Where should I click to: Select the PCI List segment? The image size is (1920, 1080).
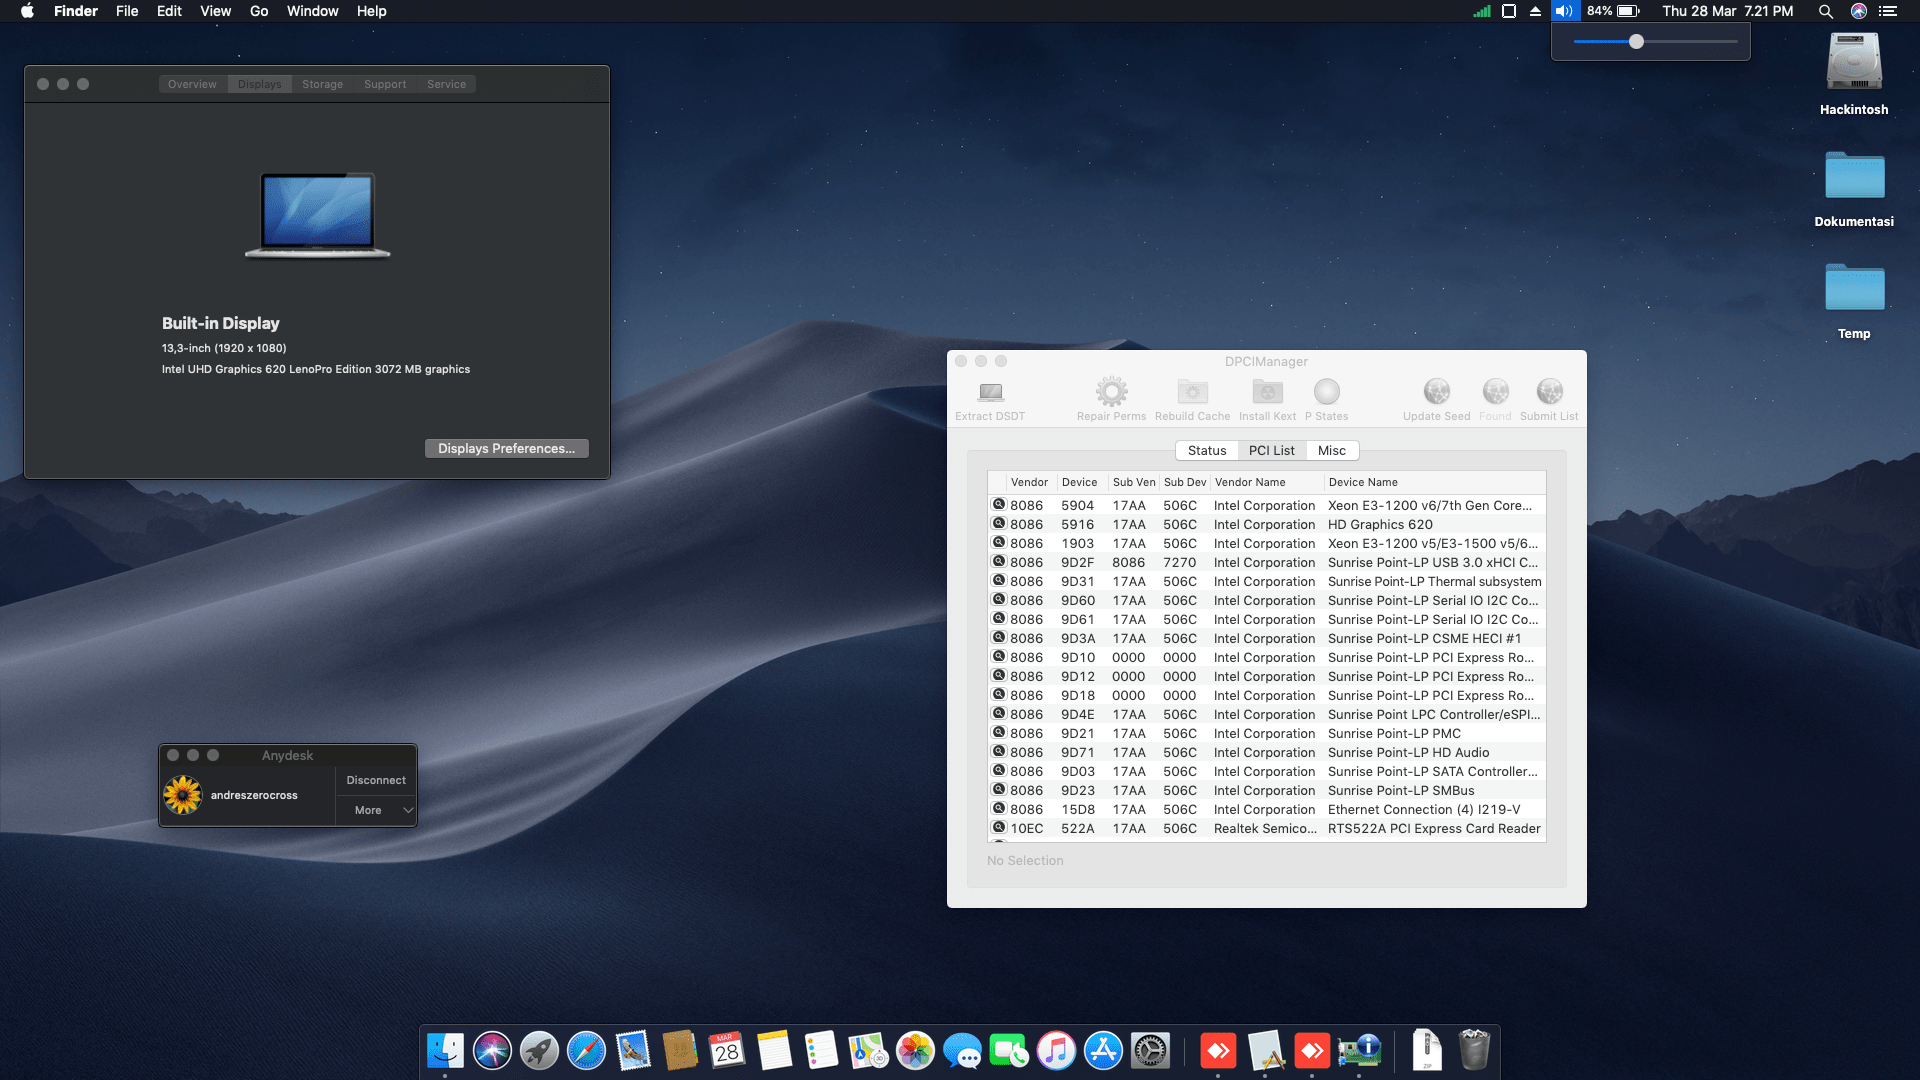(1271, 450)
